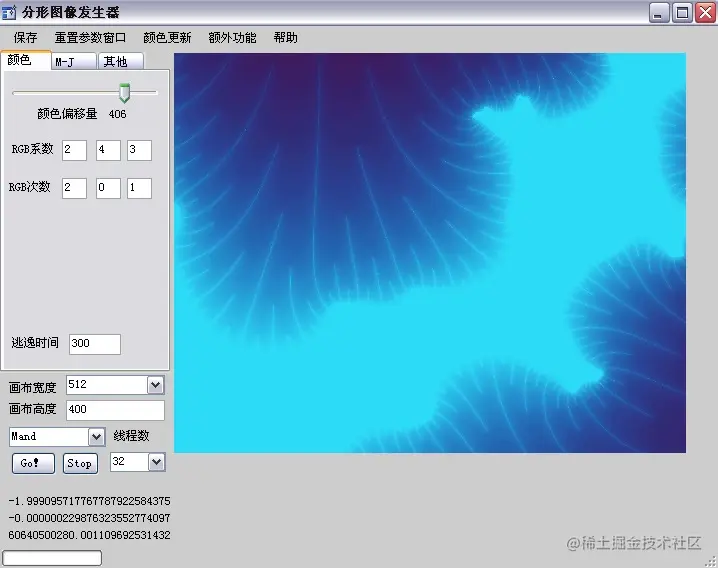Image resolution: width=718 pixels, height=568 pixels.
Task: Open the 重置参数窗口 menu
Action: click(x=90, y=38)
